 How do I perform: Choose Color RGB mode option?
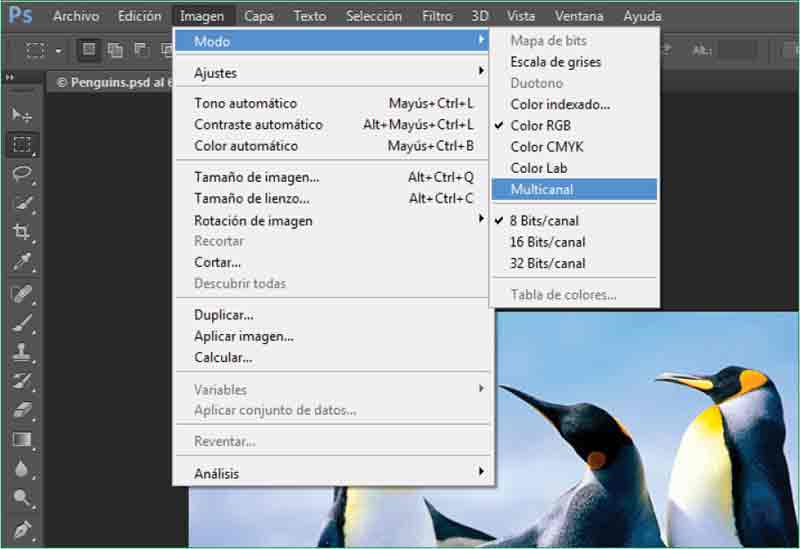(540, 126)
